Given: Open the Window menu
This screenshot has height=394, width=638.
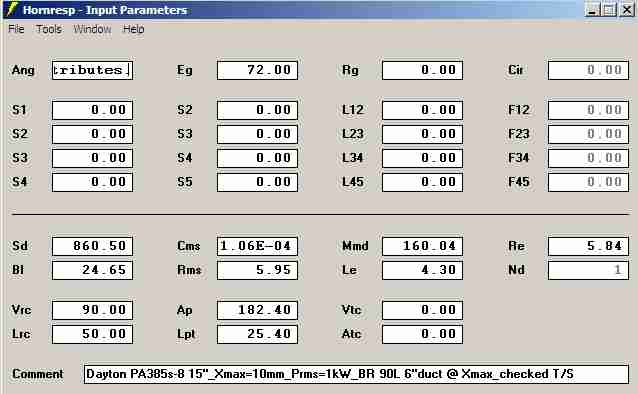Looking at the screenshot, I should pos(92,29).
